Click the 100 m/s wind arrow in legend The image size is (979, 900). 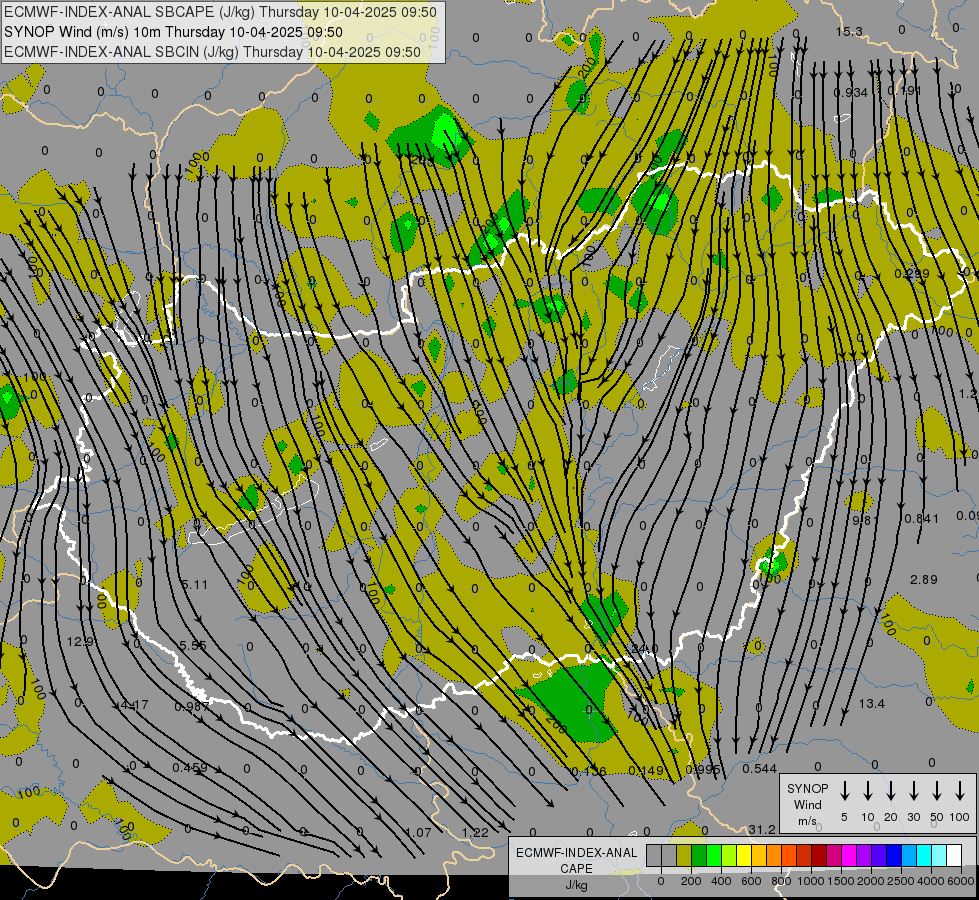[x=960, y=791]
